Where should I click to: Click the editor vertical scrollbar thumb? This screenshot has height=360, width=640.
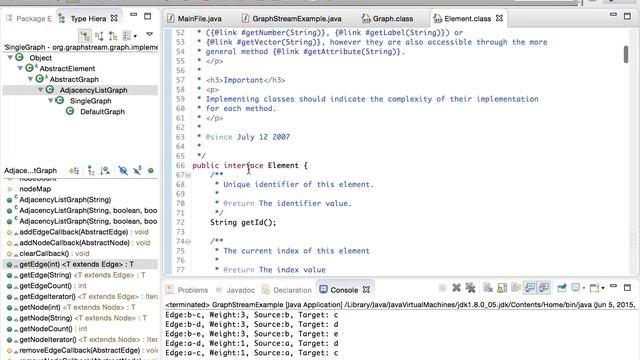pyautogui.click(x=626, y=54)
